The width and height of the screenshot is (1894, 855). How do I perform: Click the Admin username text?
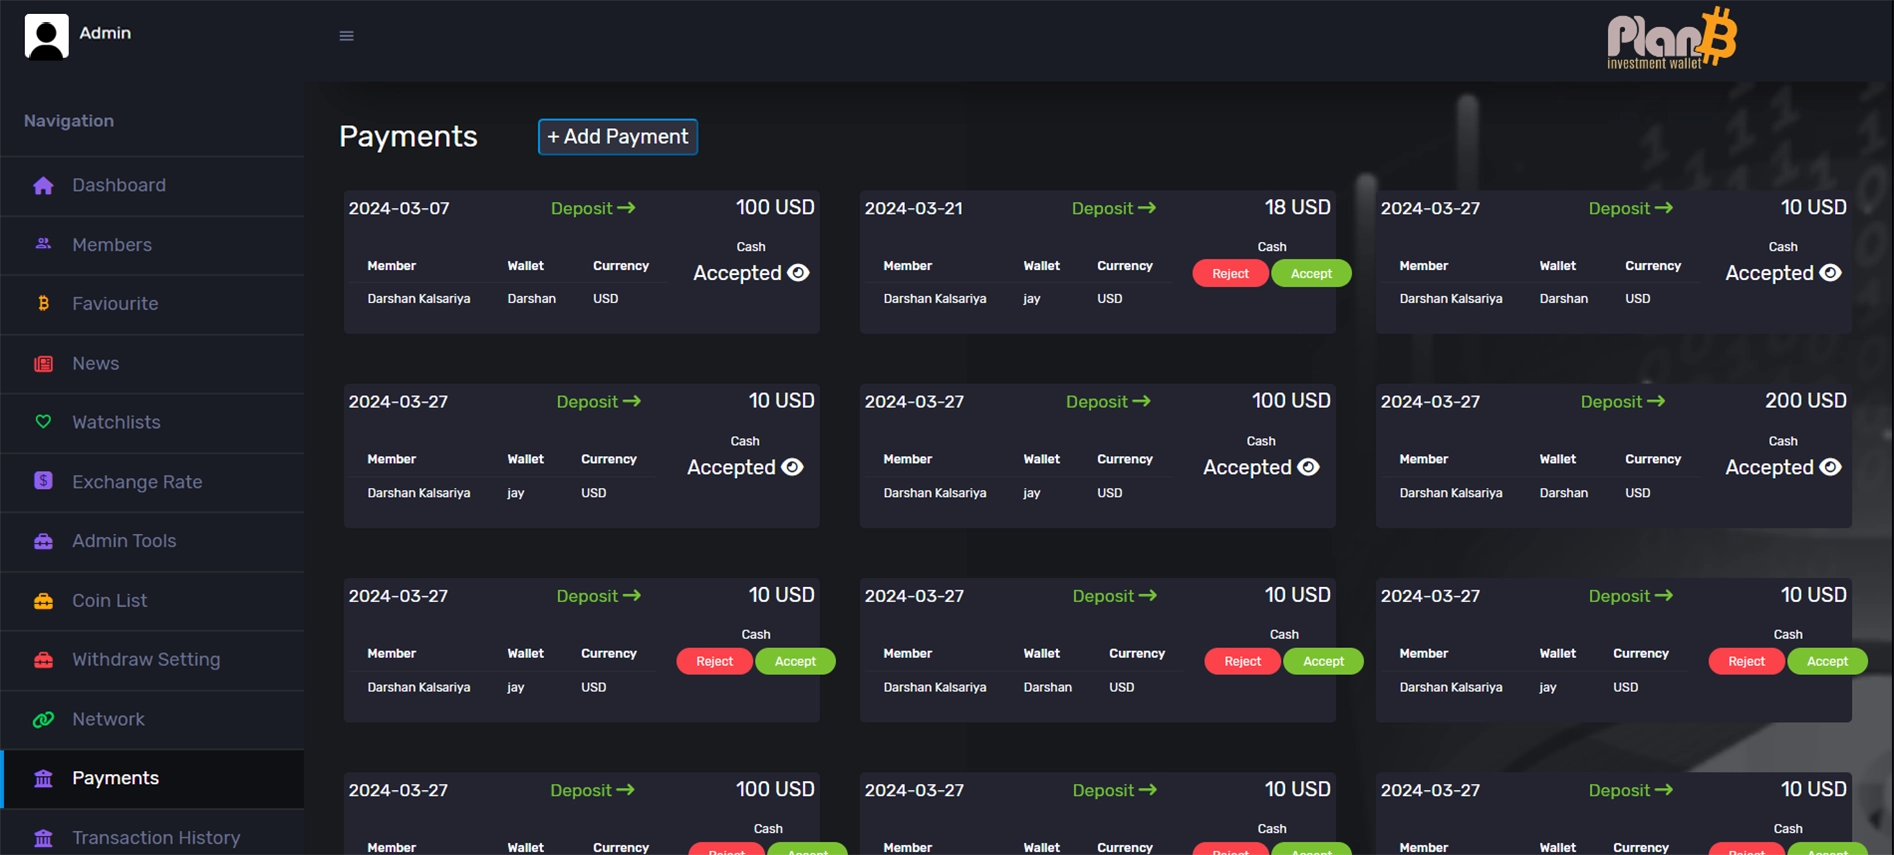click(x=105, y=33)
